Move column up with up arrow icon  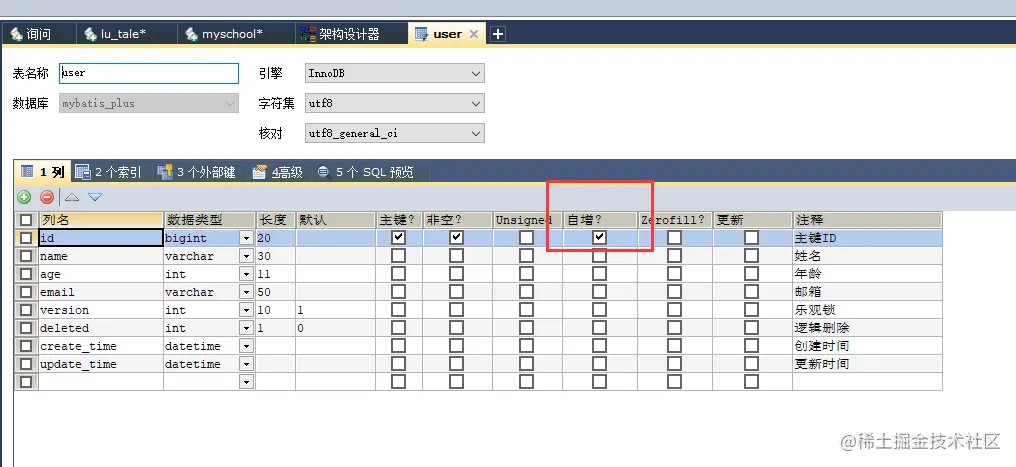pos(72,197)
